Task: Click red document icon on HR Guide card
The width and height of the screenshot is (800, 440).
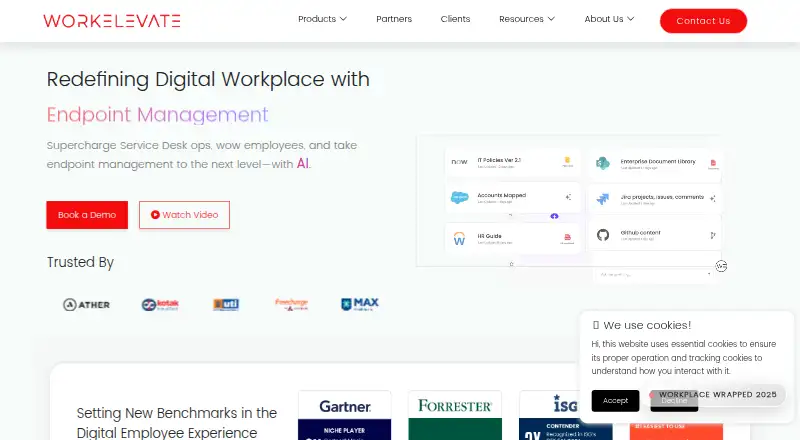Action: coord(567,238)
